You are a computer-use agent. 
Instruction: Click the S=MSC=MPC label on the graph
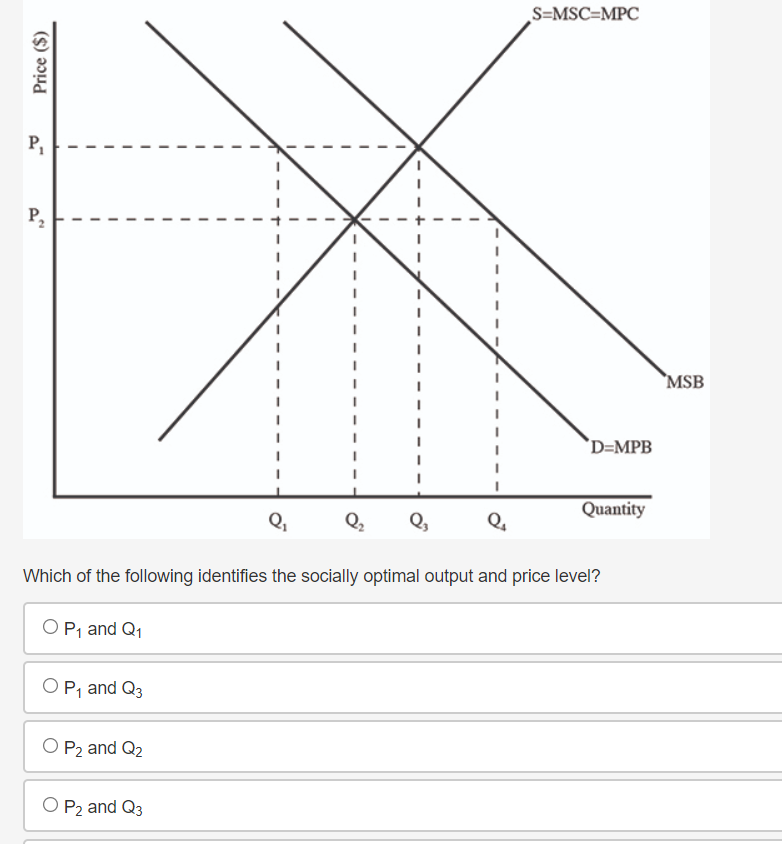pos(585,14)
